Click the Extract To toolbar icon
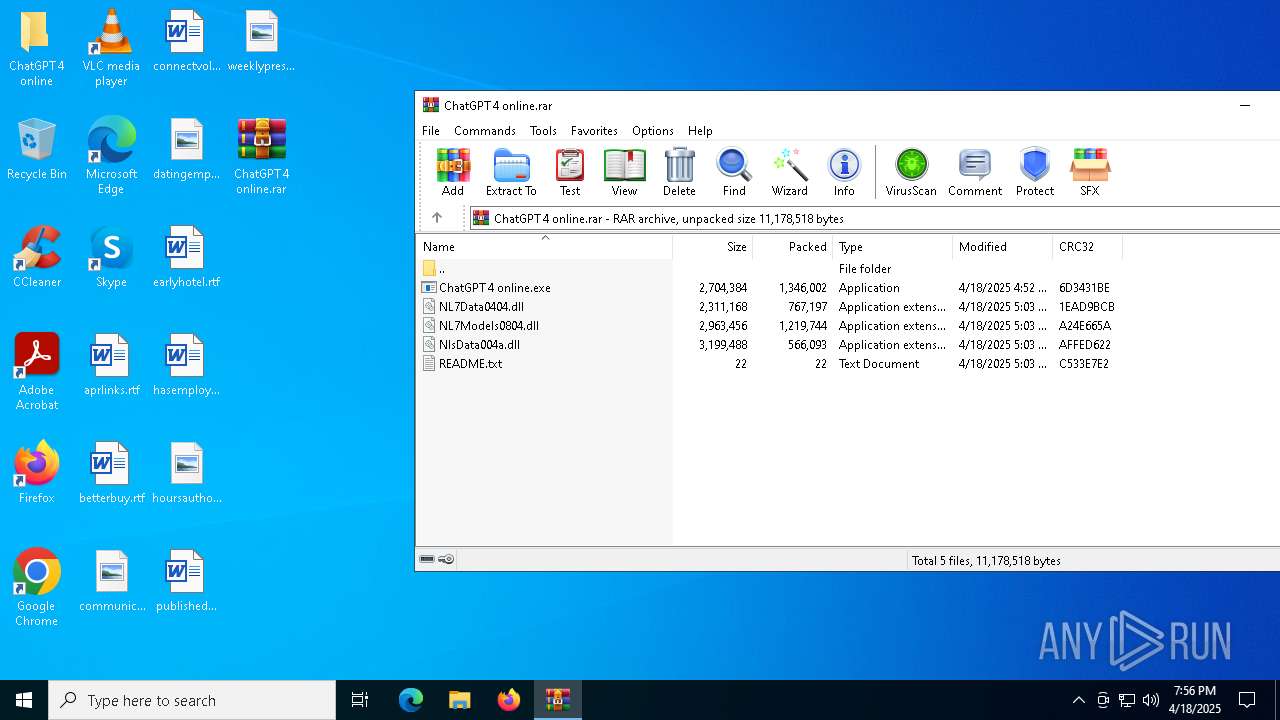 pos(511,172)
